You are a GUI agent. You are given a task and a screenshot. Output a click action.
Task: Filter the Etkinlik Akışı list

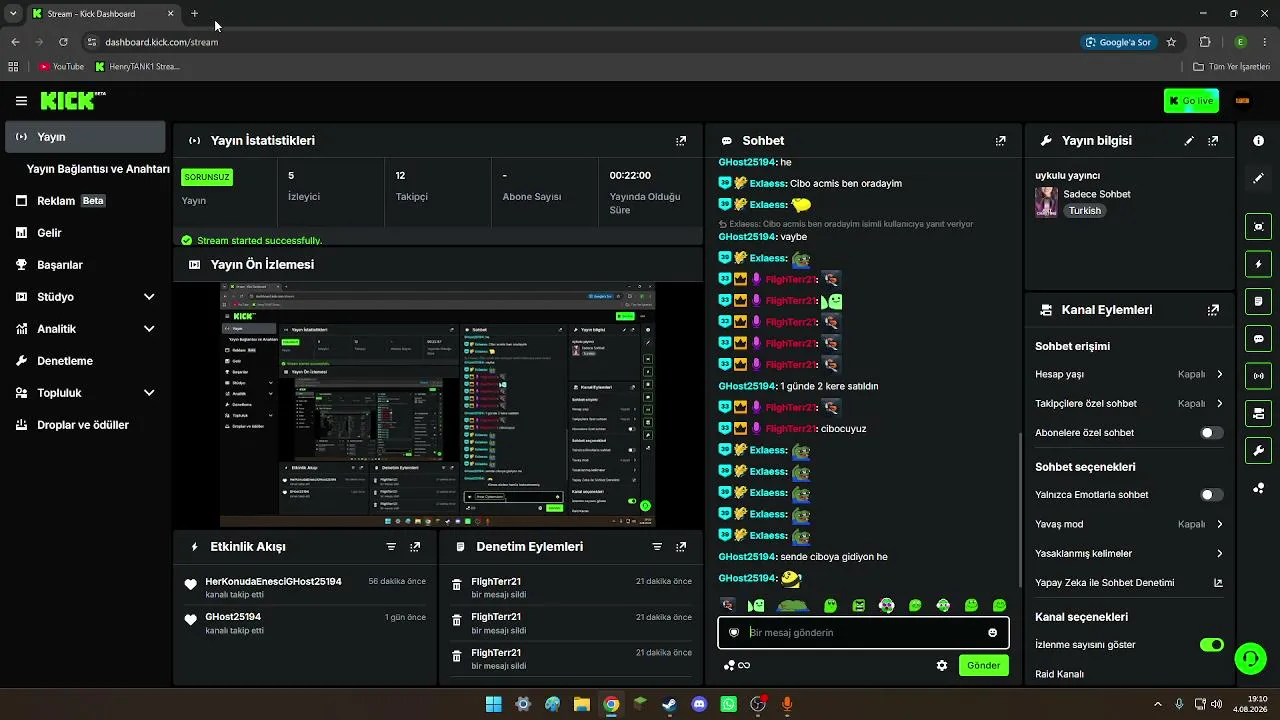pos(391,547)
